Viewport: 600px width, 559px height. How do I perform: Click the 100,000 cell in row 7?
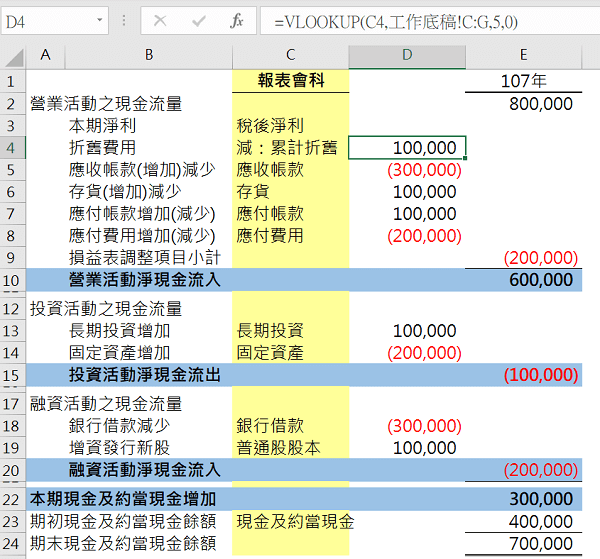point(407,214)
